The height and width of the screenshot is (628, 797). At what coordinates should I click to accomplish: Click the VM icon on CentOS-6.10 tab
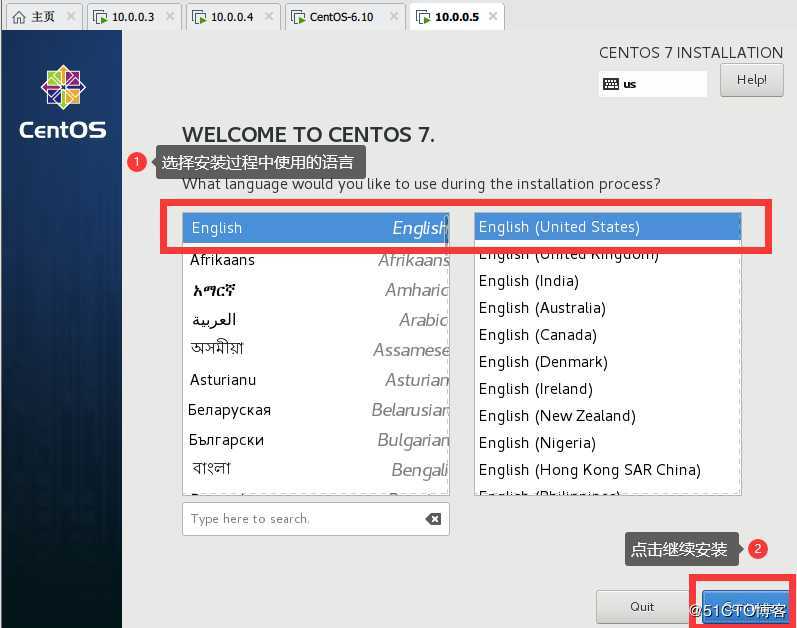pyautogui.click(x=298, y=17)
